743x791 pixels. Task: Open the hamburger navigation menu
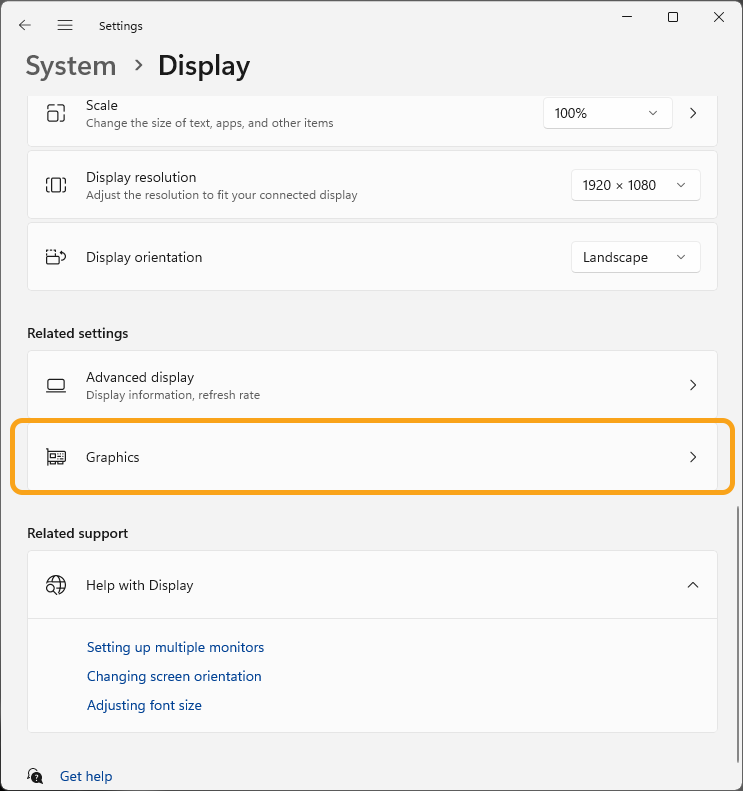[x=65, y=25]
